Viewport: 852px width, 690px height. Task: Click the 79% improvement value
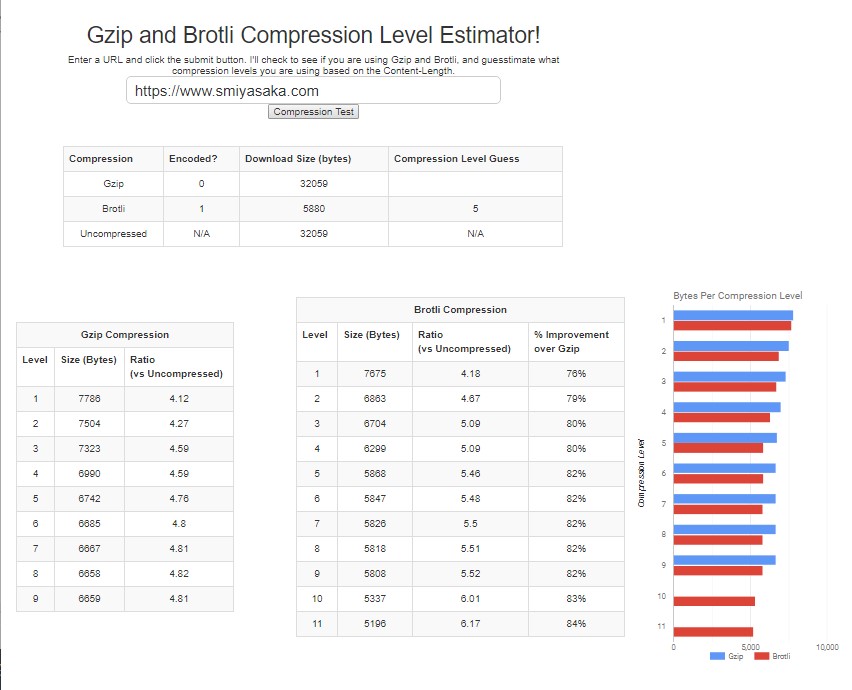coord(576,399)
